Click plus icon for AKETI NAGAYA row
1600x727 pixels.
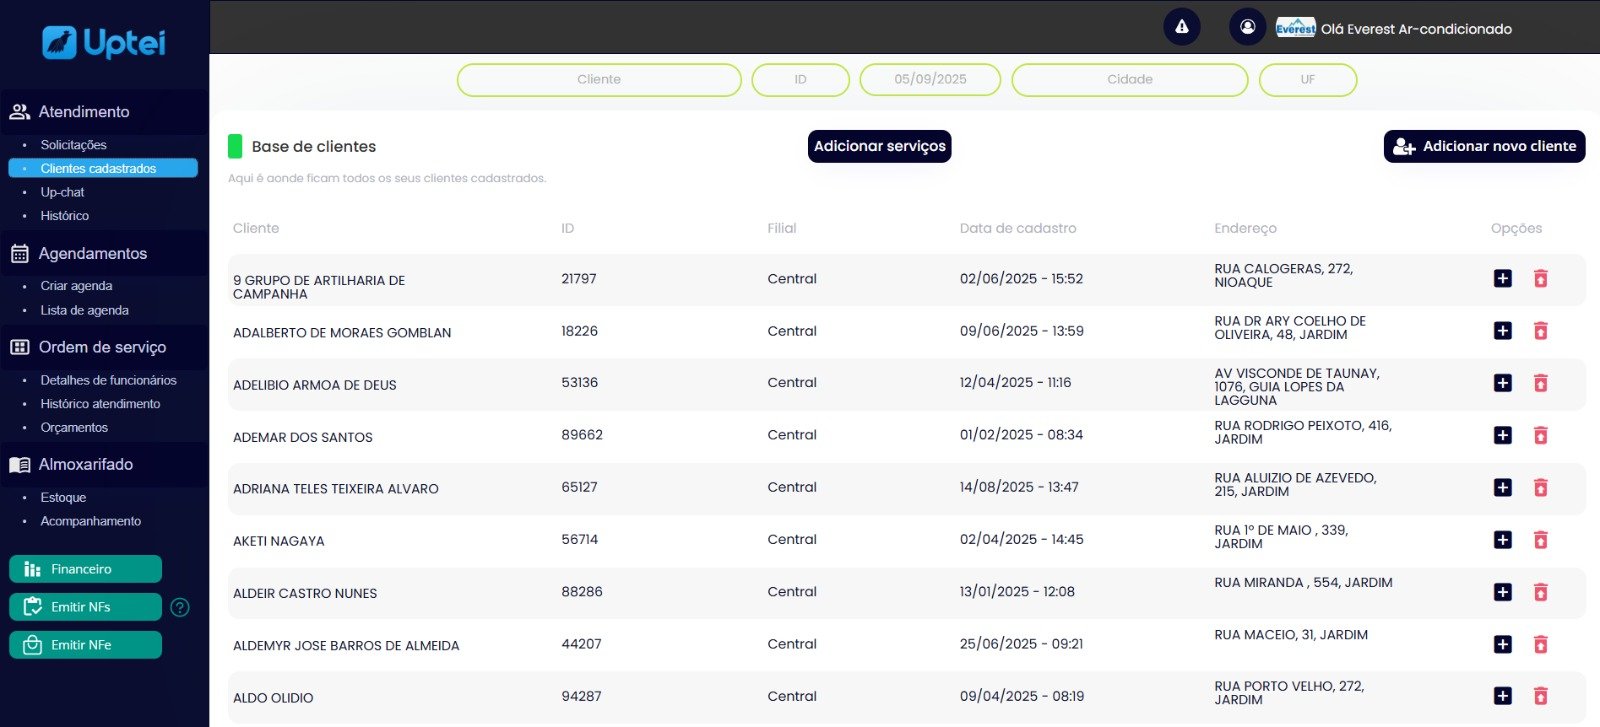coord(1502,540)
